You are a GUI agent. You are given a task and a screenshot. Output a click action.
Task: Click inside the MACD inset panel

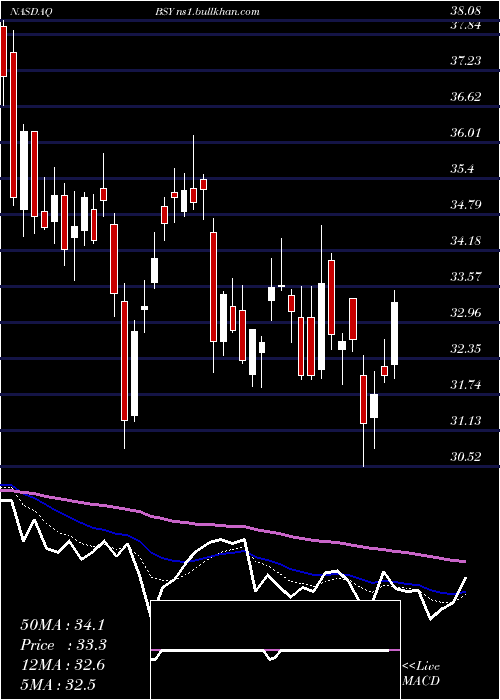275,650
